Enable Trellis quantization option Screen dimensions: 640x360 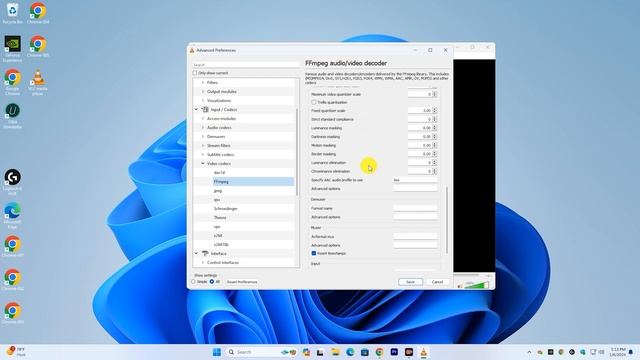coord(313,102)
